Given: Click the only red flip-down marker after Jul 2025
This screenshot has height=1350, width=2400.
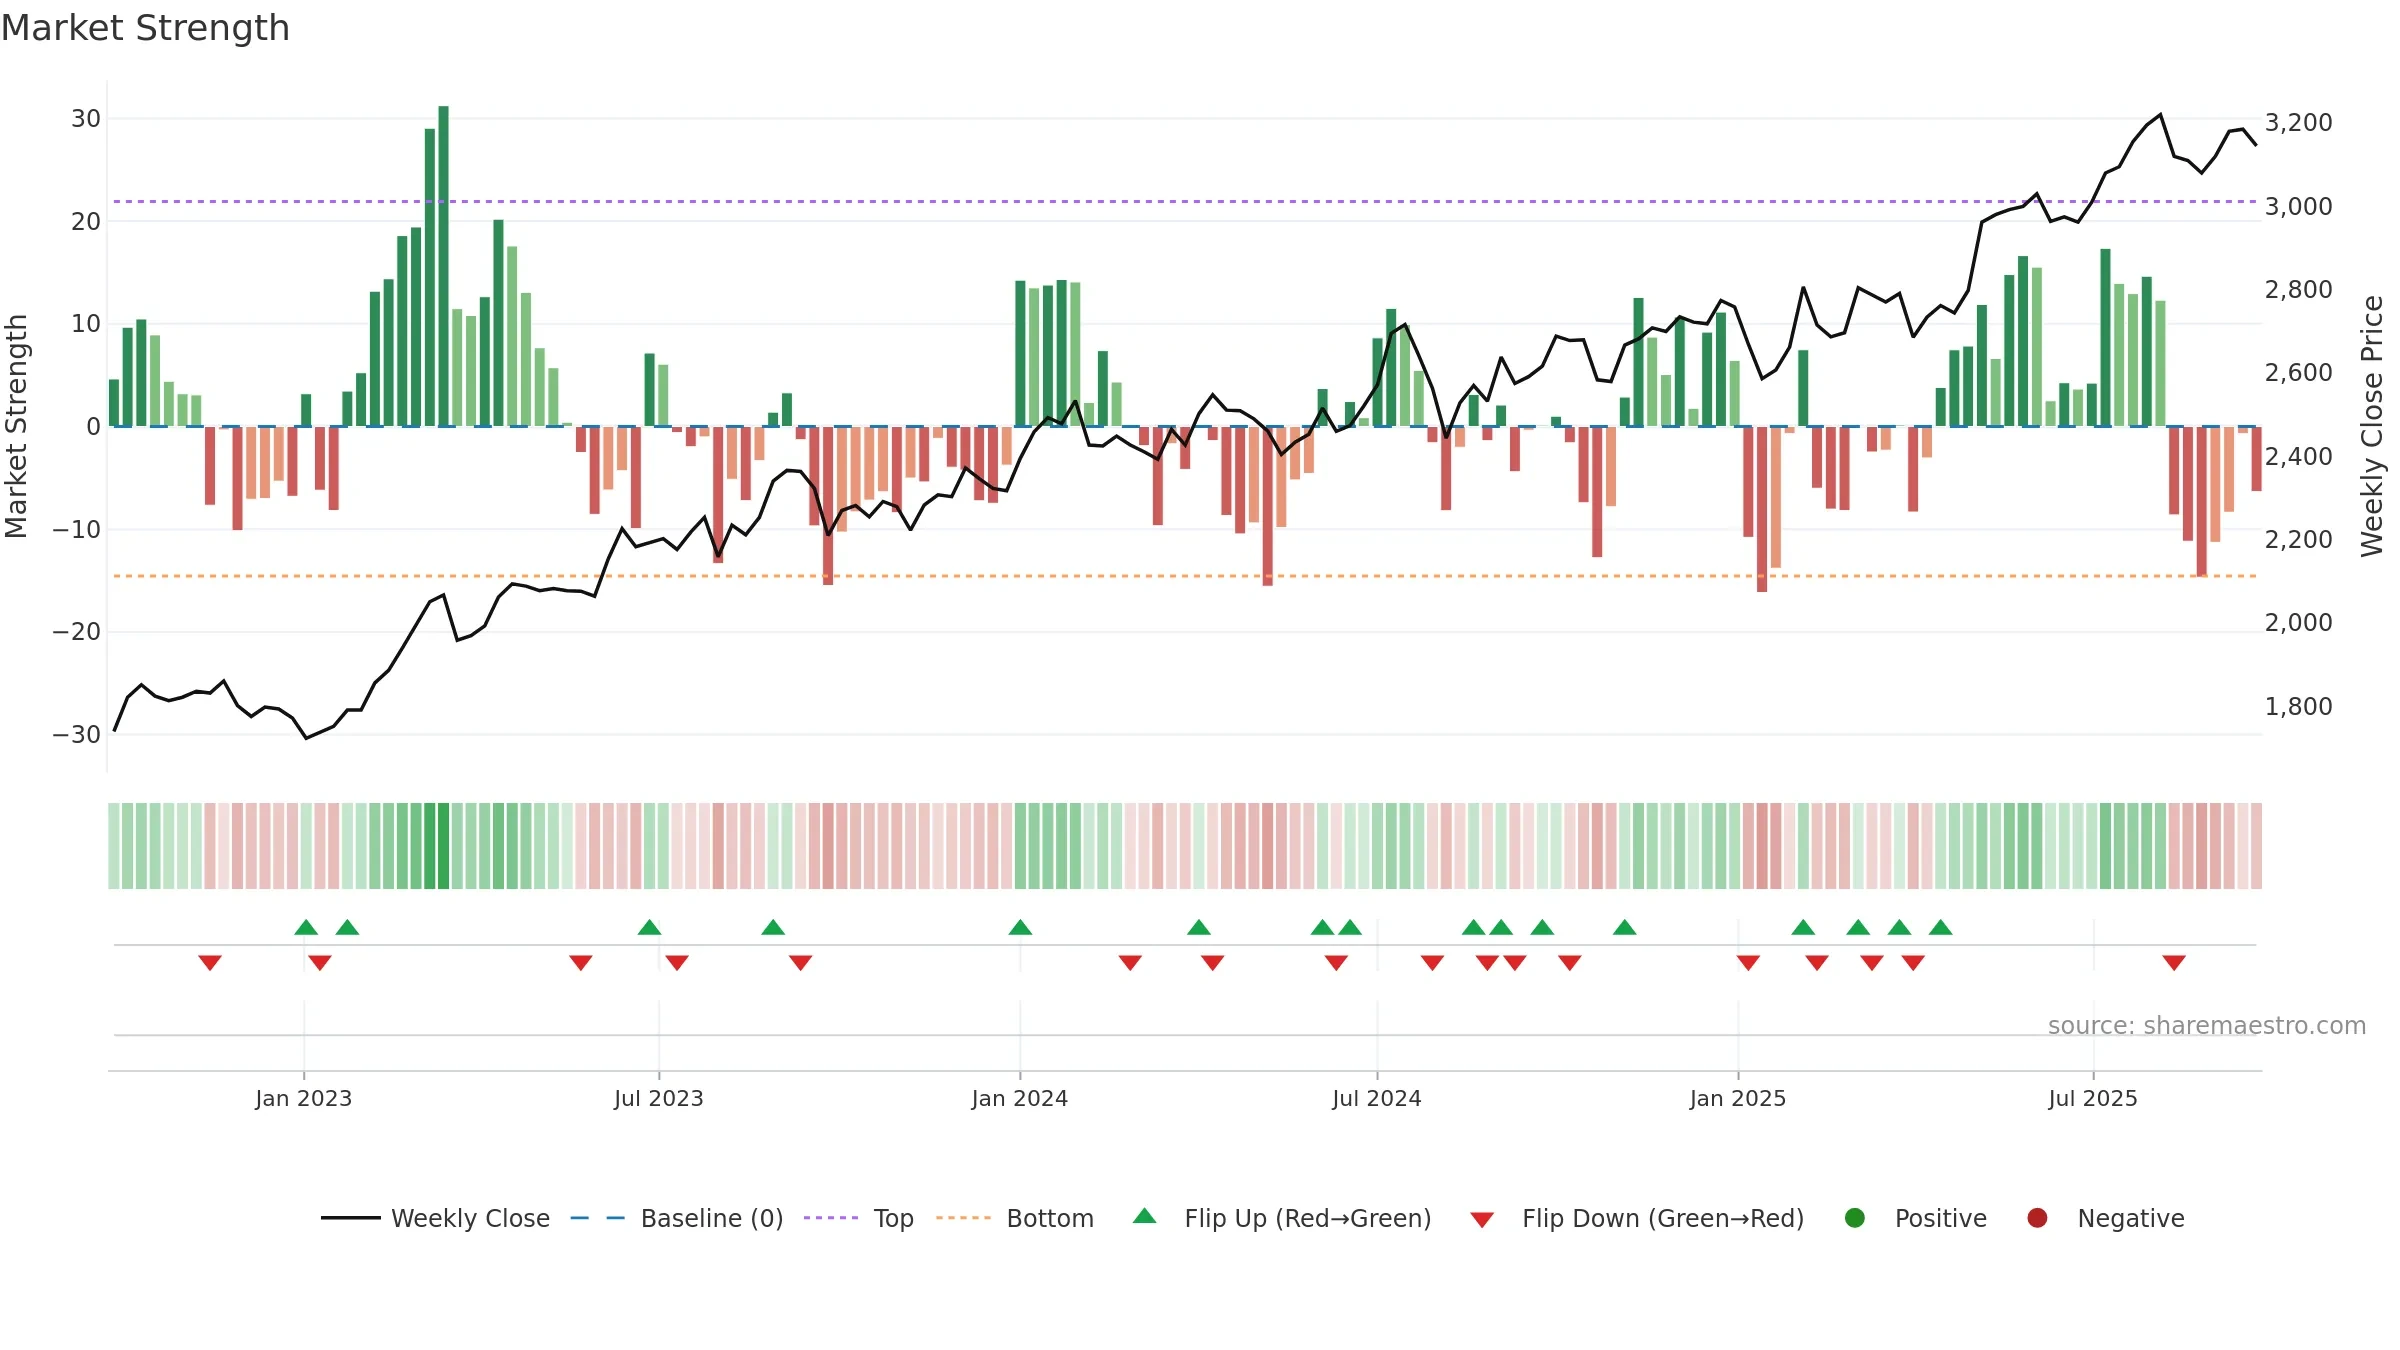Looking at the screenshot, I should click(x=2173, y=963).
